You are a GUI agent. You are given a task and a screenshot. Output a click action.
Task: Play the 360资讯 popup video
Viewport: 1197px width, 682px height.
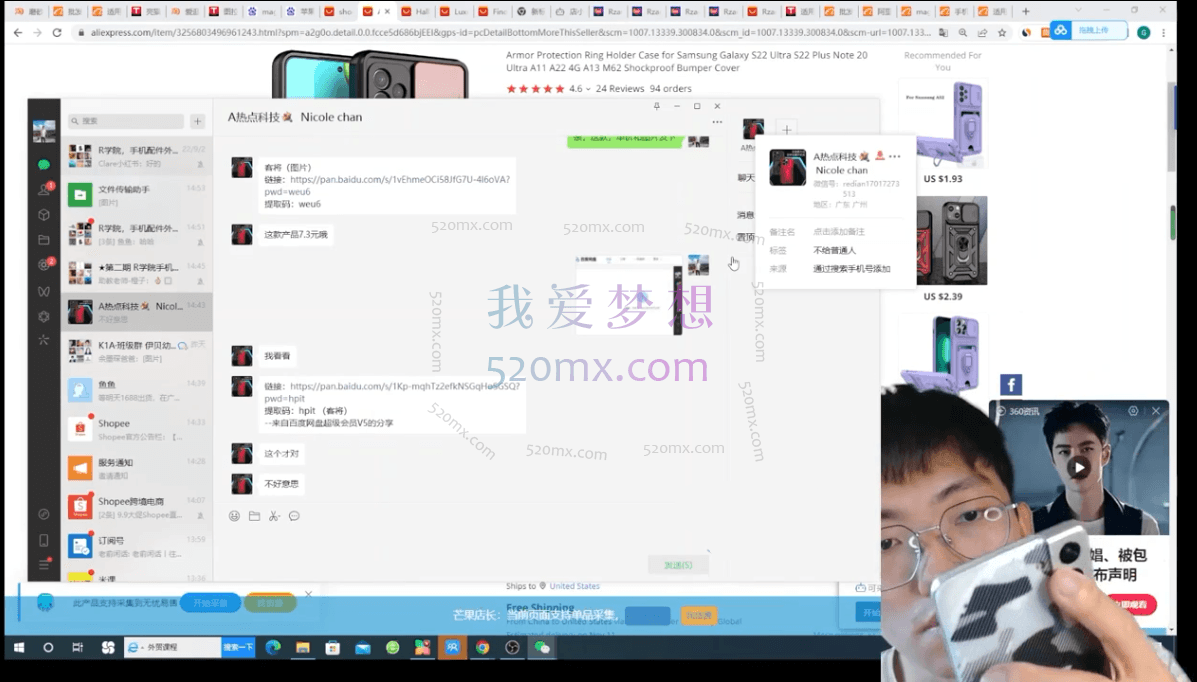tap(1078, 467)
